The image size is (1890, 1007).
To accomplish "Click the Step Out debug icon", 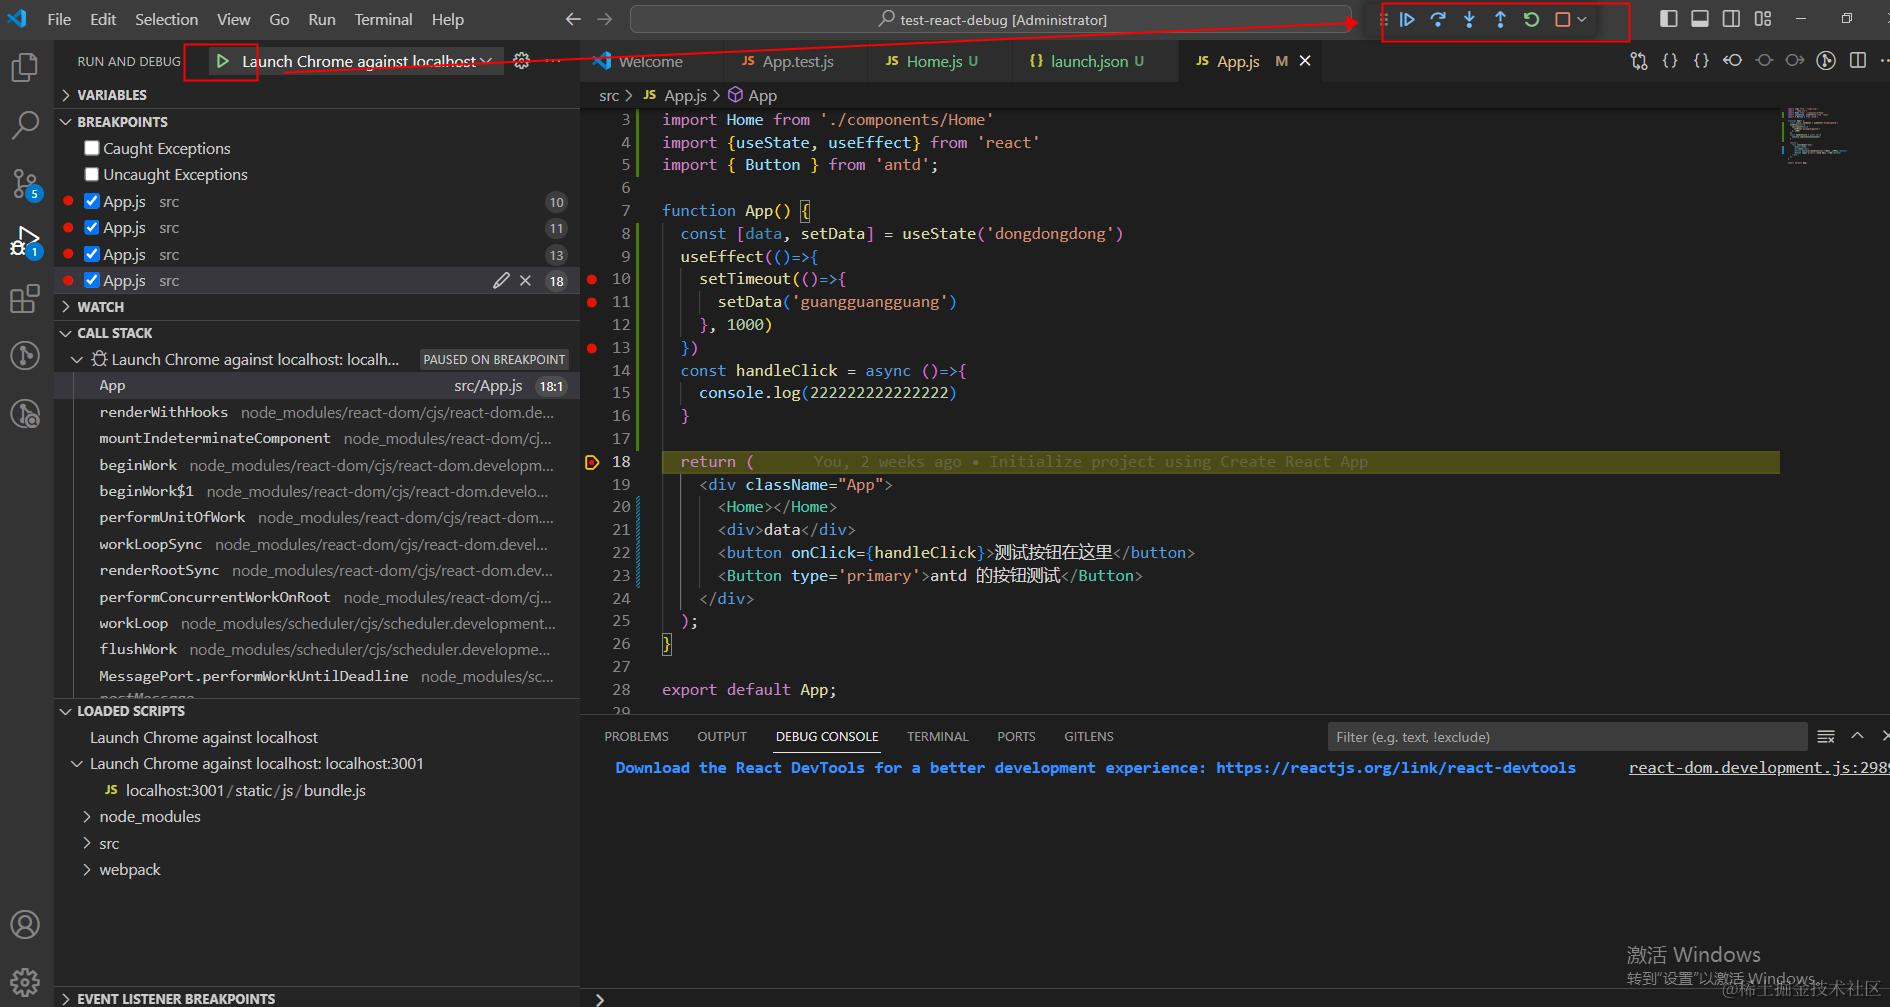I will (x=1500, y=19).
